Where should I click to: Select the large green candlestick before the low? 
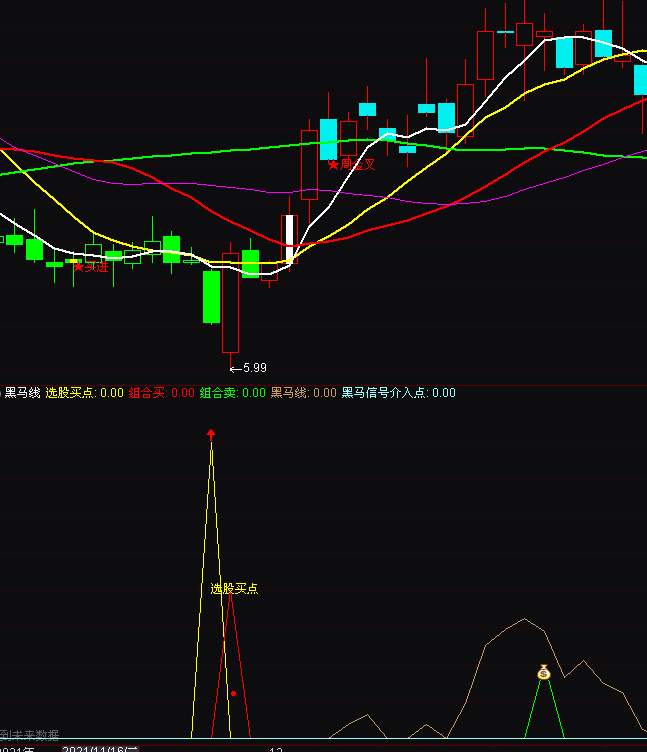tap(211, 296)
